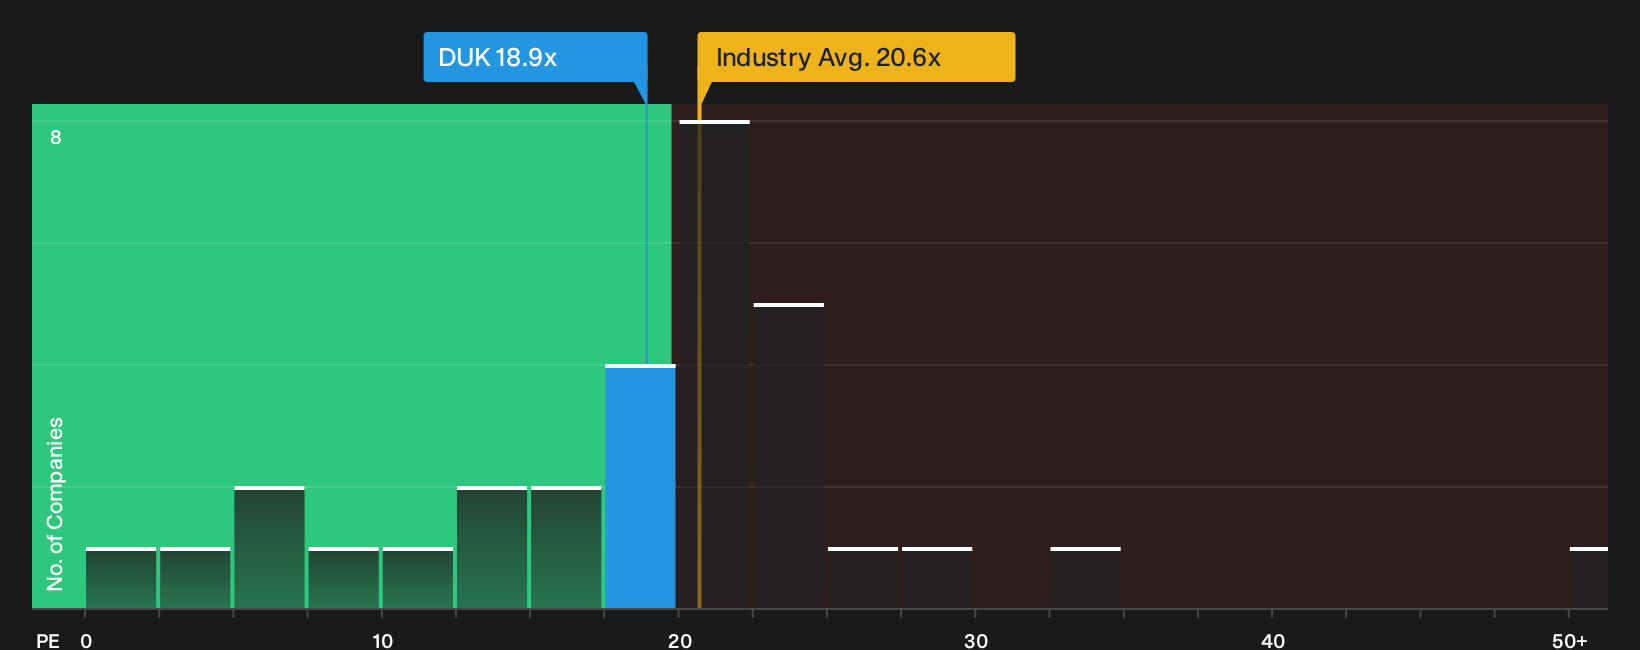Image resolution: width=1640 pixels, height=650 pixels.
Task: Click the x-axis tick label 0
Action: tap(86, 641)
